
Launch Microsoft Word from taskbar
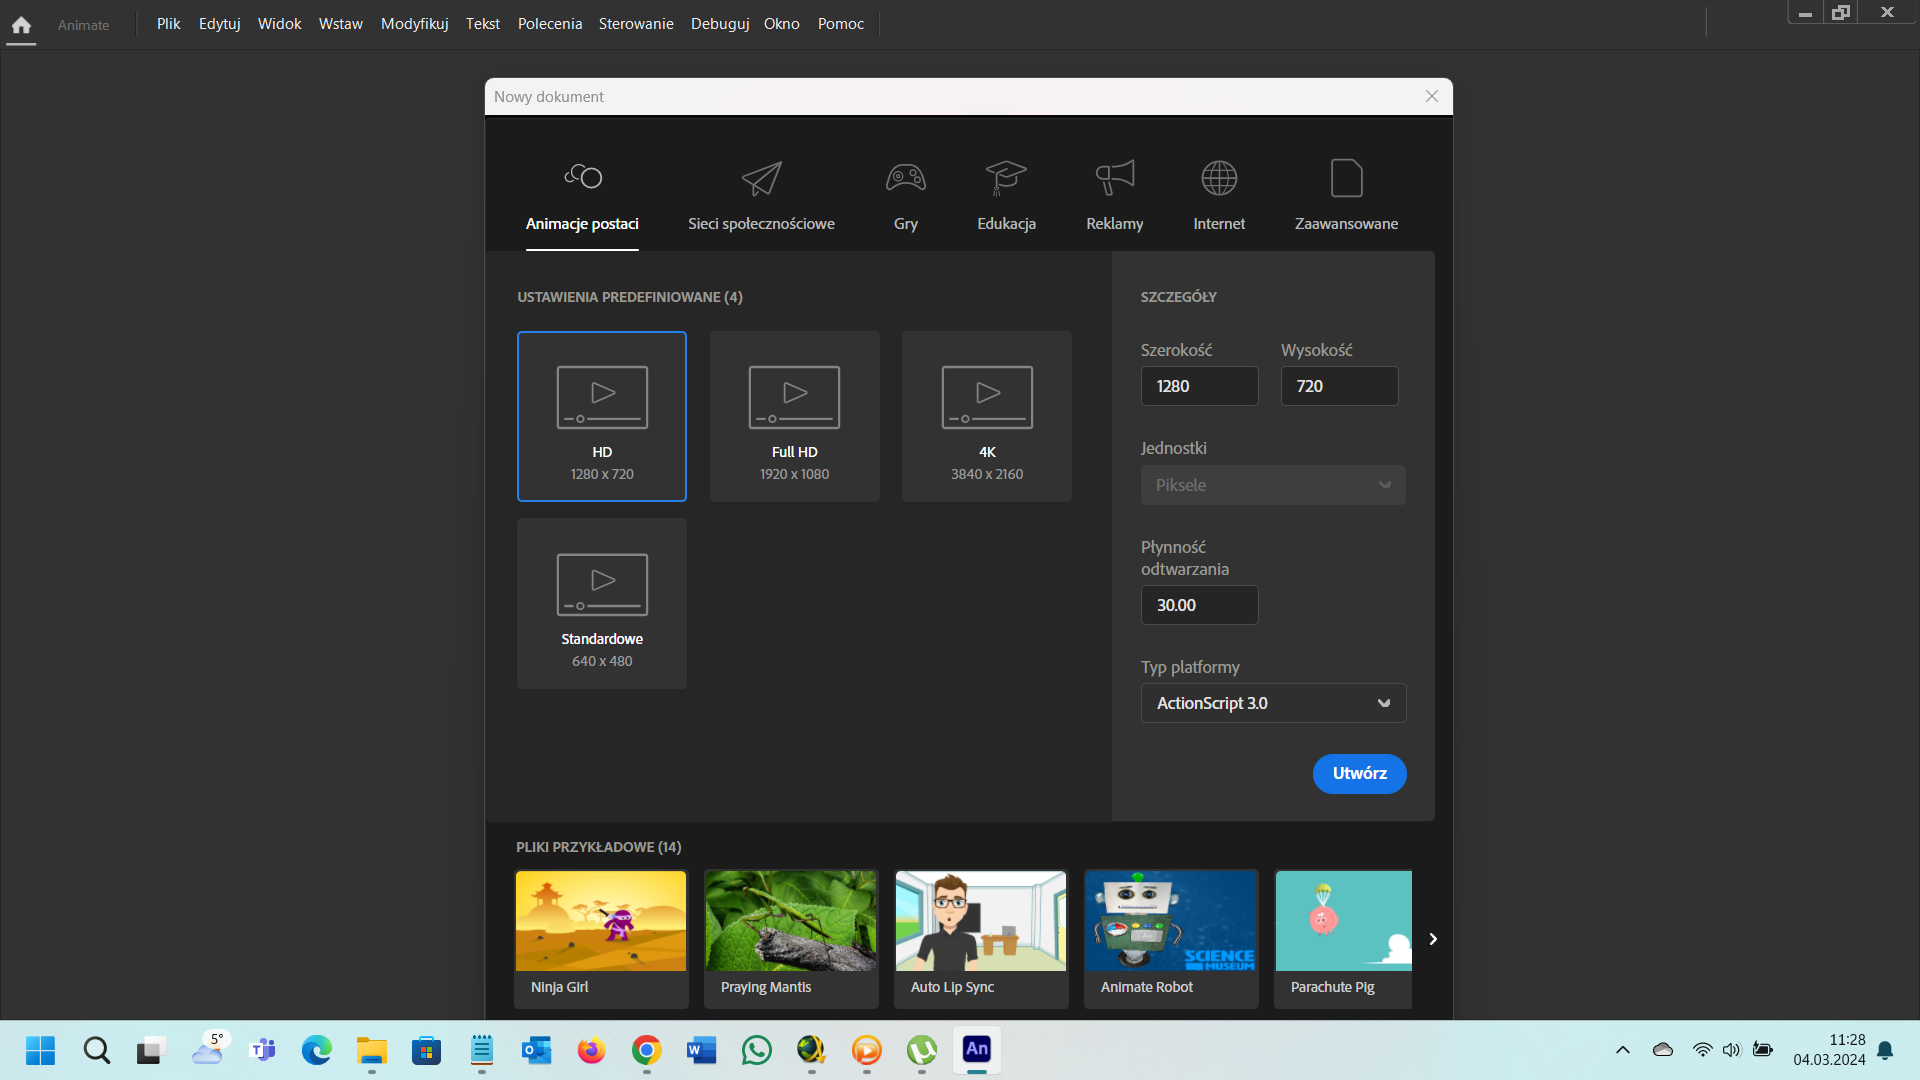point(701,1050)
